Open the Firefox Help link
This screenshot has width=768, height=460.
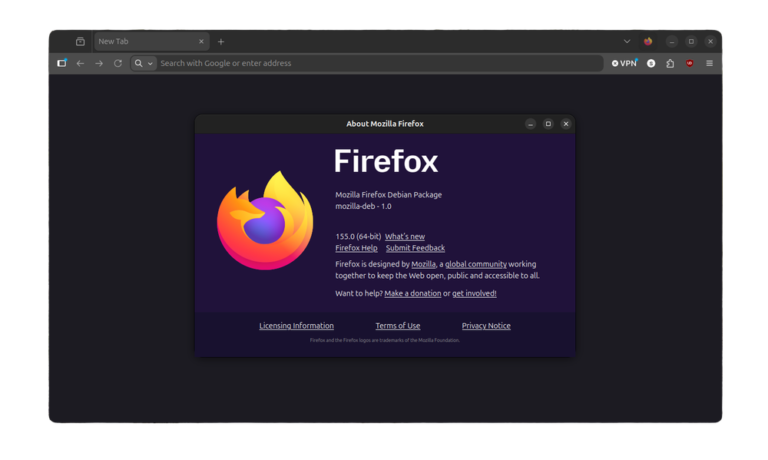[356, 248]
